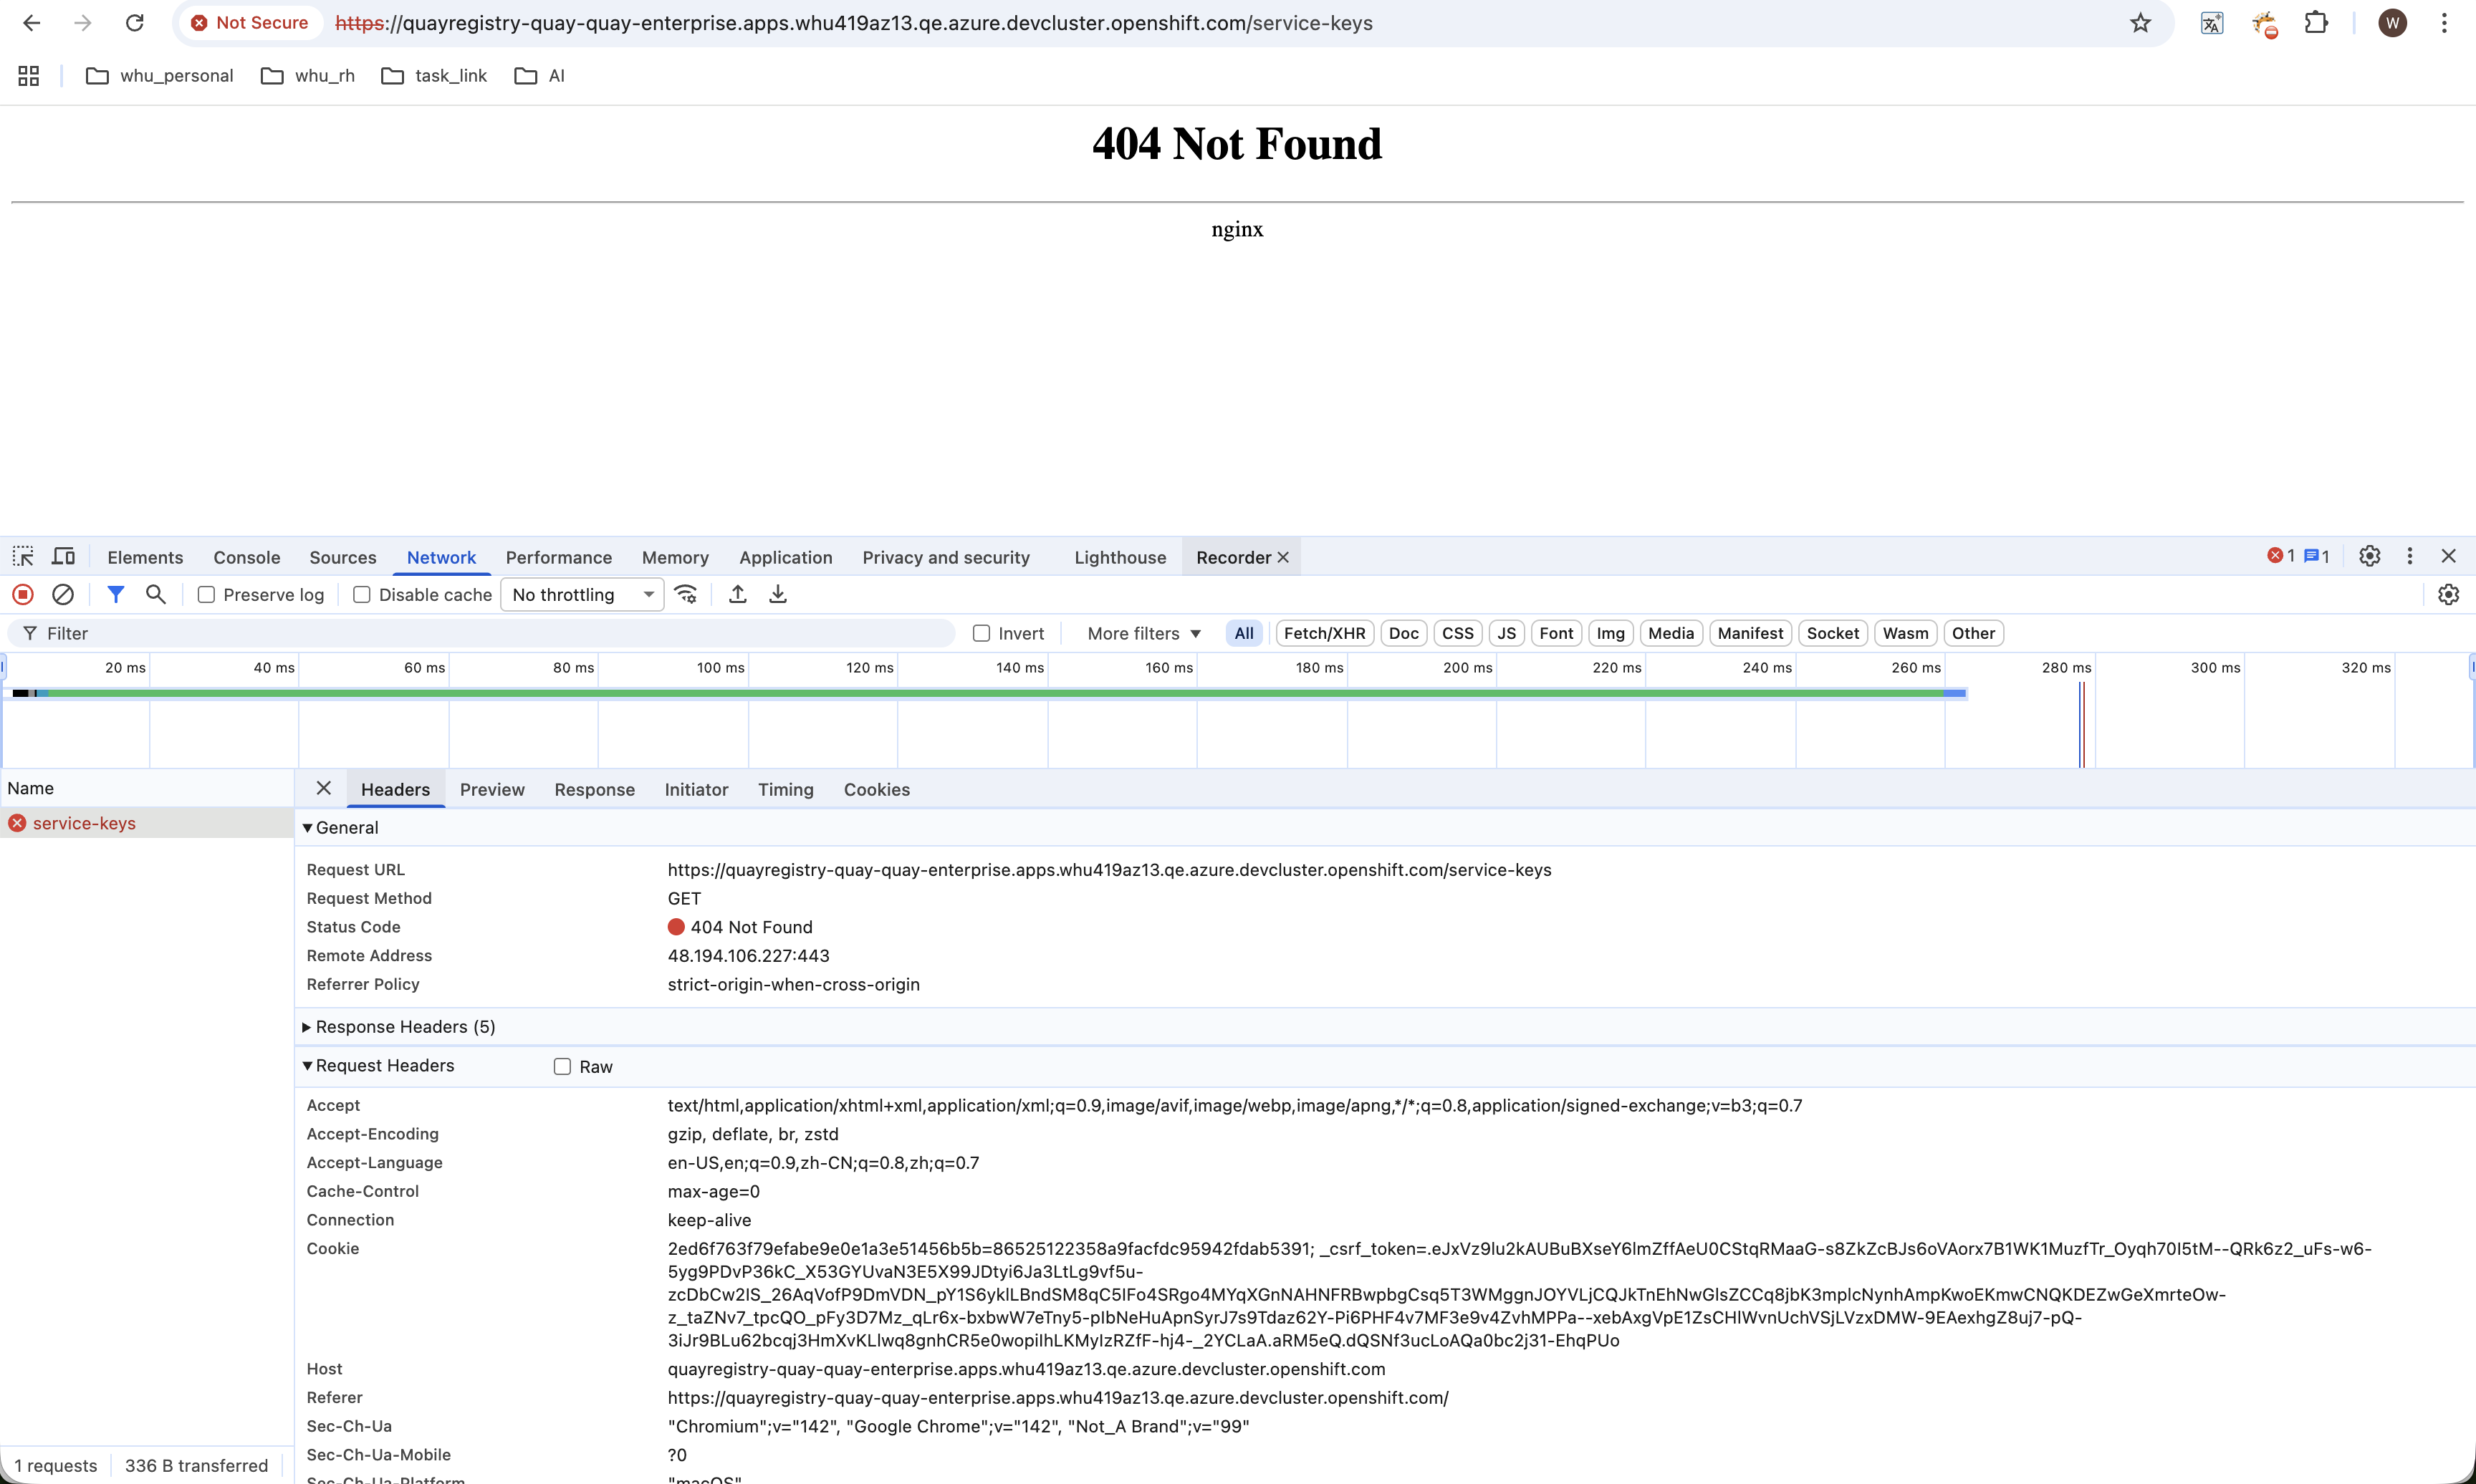Select the inspect element picker icon

click(23, 557)
